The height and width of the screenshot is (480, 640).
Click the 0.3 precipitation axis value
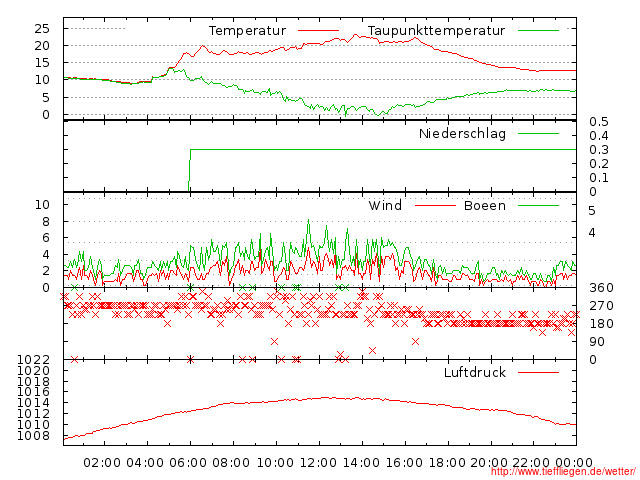(x=599, y=150)
